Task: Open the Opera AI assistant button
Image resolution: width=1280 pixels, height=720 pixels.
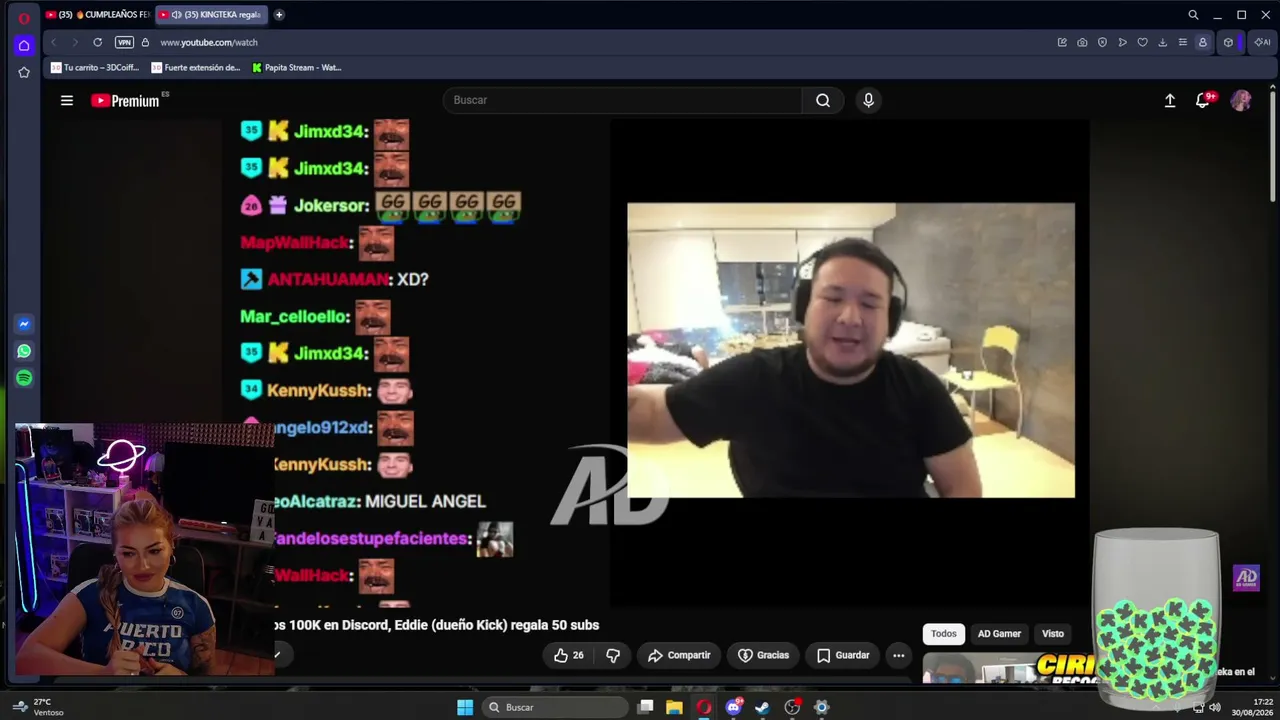Action: coord(1262,42)
